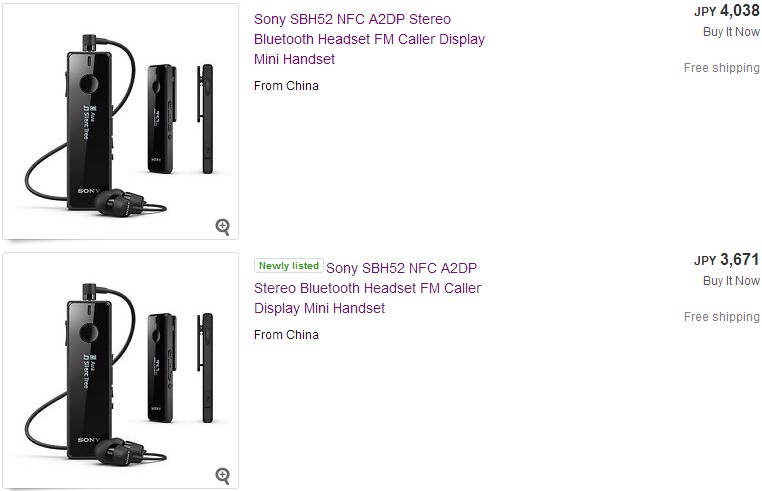The width and height of the screenshot is (762, 491).
Task: Click the green Newly listed badge
Action: (289, 266)
